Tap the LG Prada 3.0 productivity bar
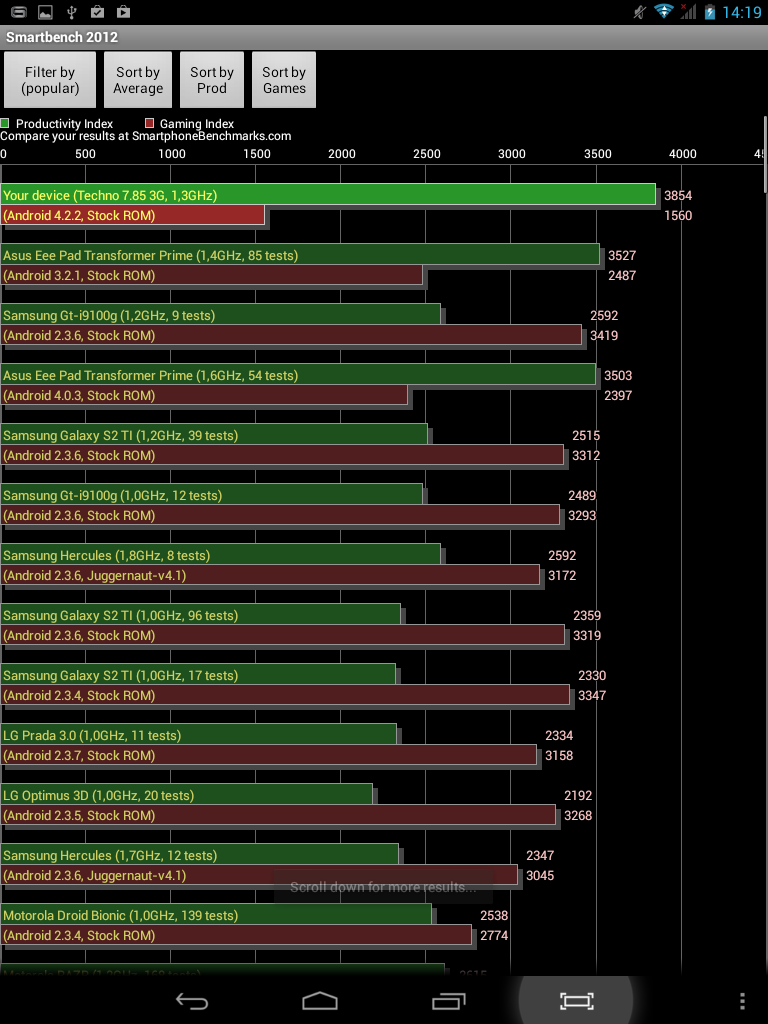 coord(199,735)
